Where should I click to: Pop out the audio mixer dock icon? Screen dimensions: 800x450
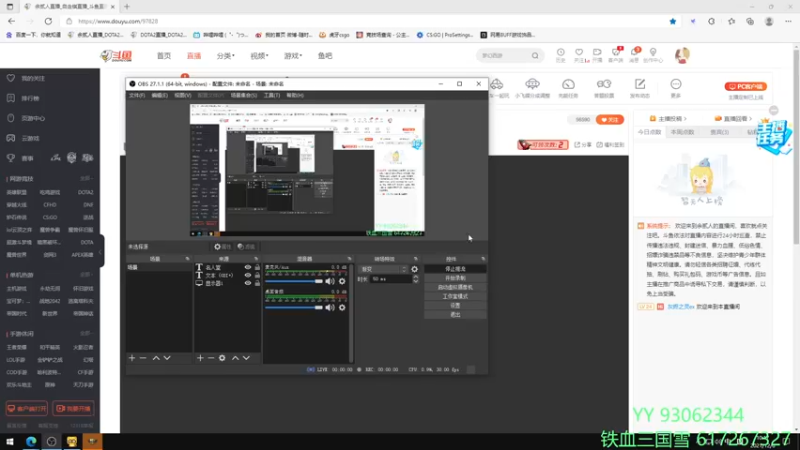(349, 259)
